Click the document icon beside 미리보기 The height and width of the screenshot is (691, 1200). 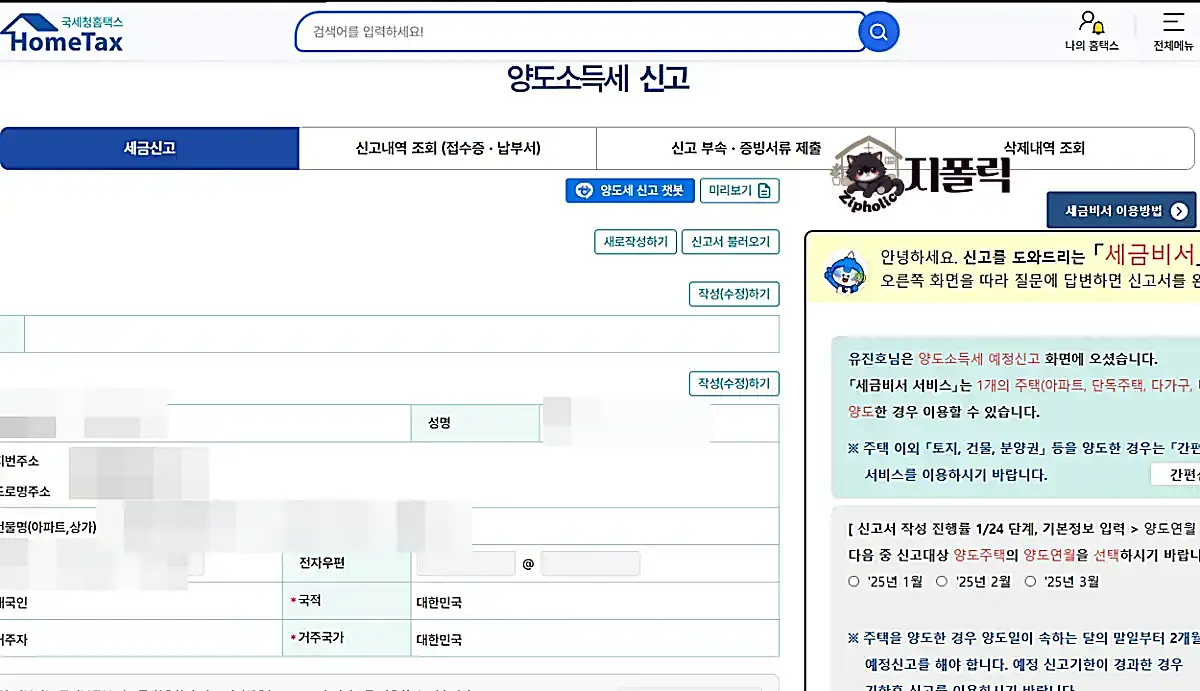click(x=765, y=190)
